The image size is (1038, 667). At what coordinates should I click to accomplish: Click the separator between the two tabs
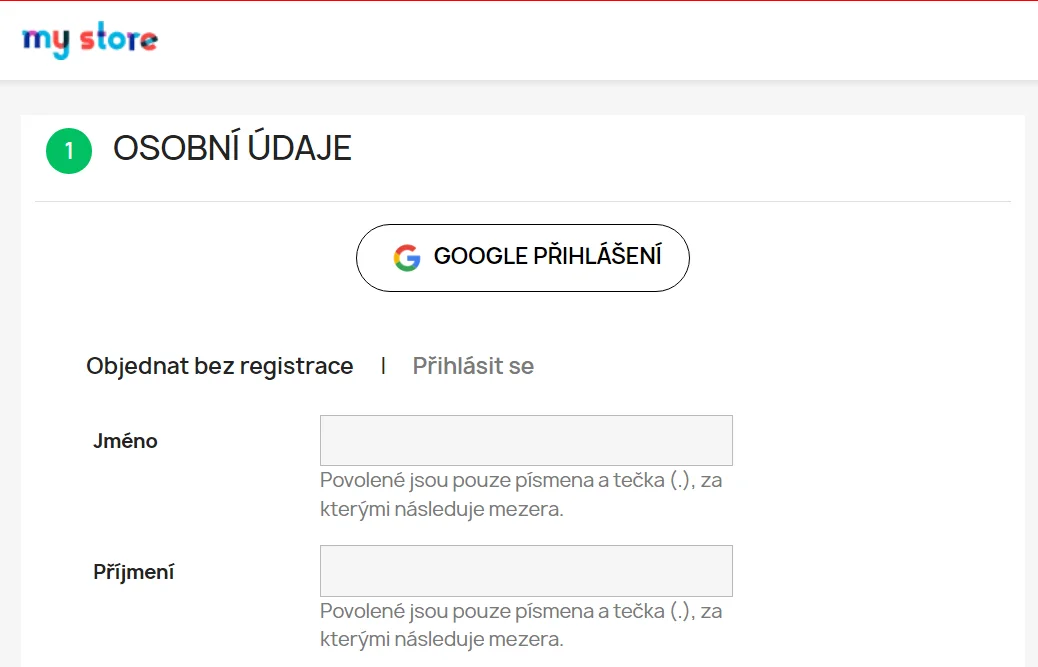click(383, 366)
